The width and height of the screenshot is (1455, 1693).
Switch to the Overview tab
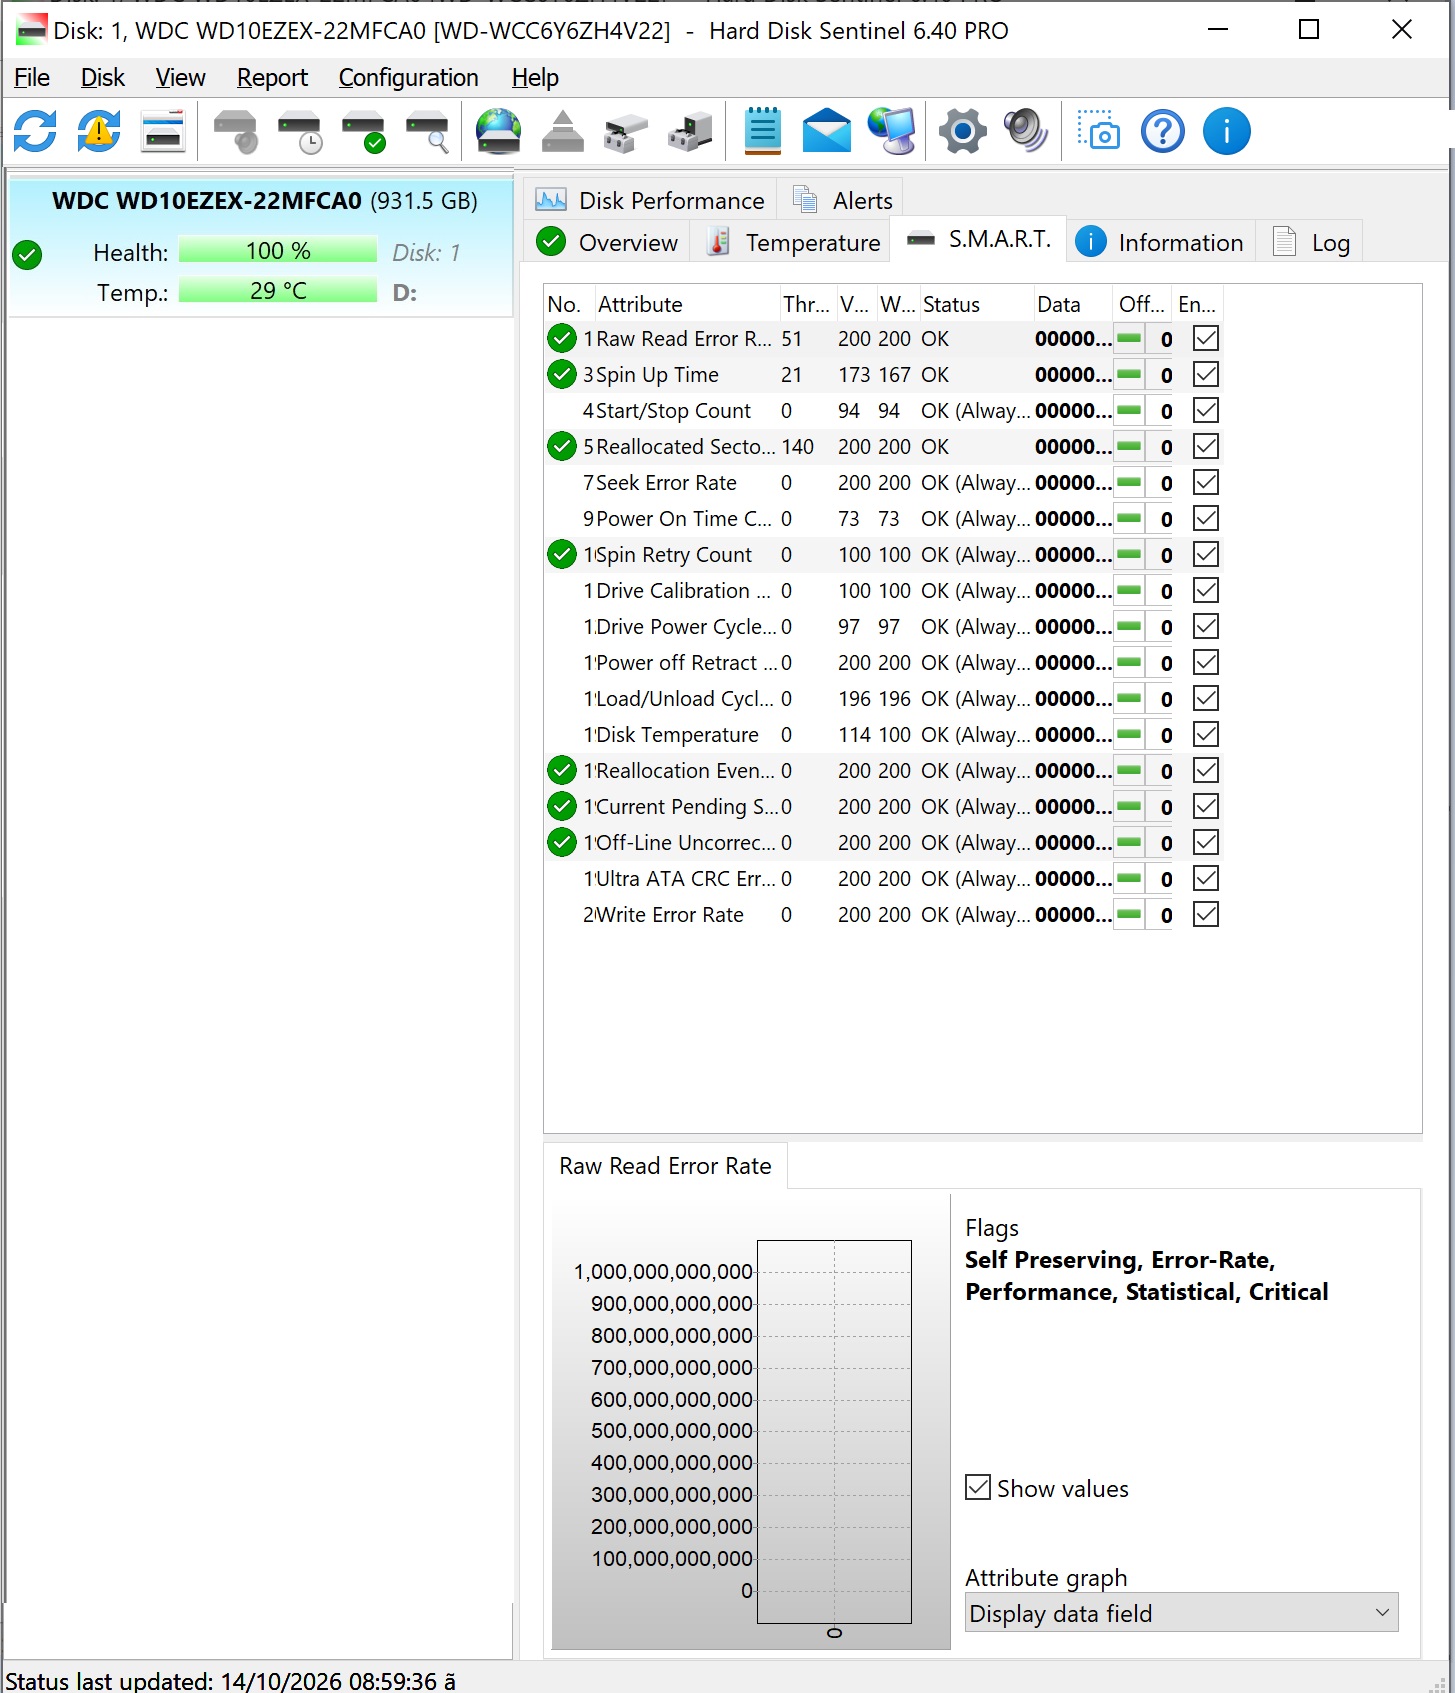click(608, 242)
